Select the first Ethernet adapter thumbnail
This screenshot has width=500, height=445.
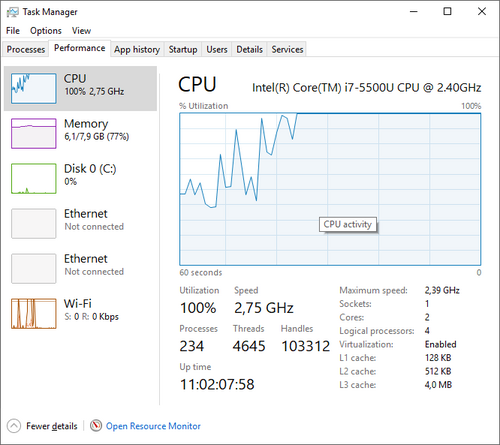(x=34, y=224)
